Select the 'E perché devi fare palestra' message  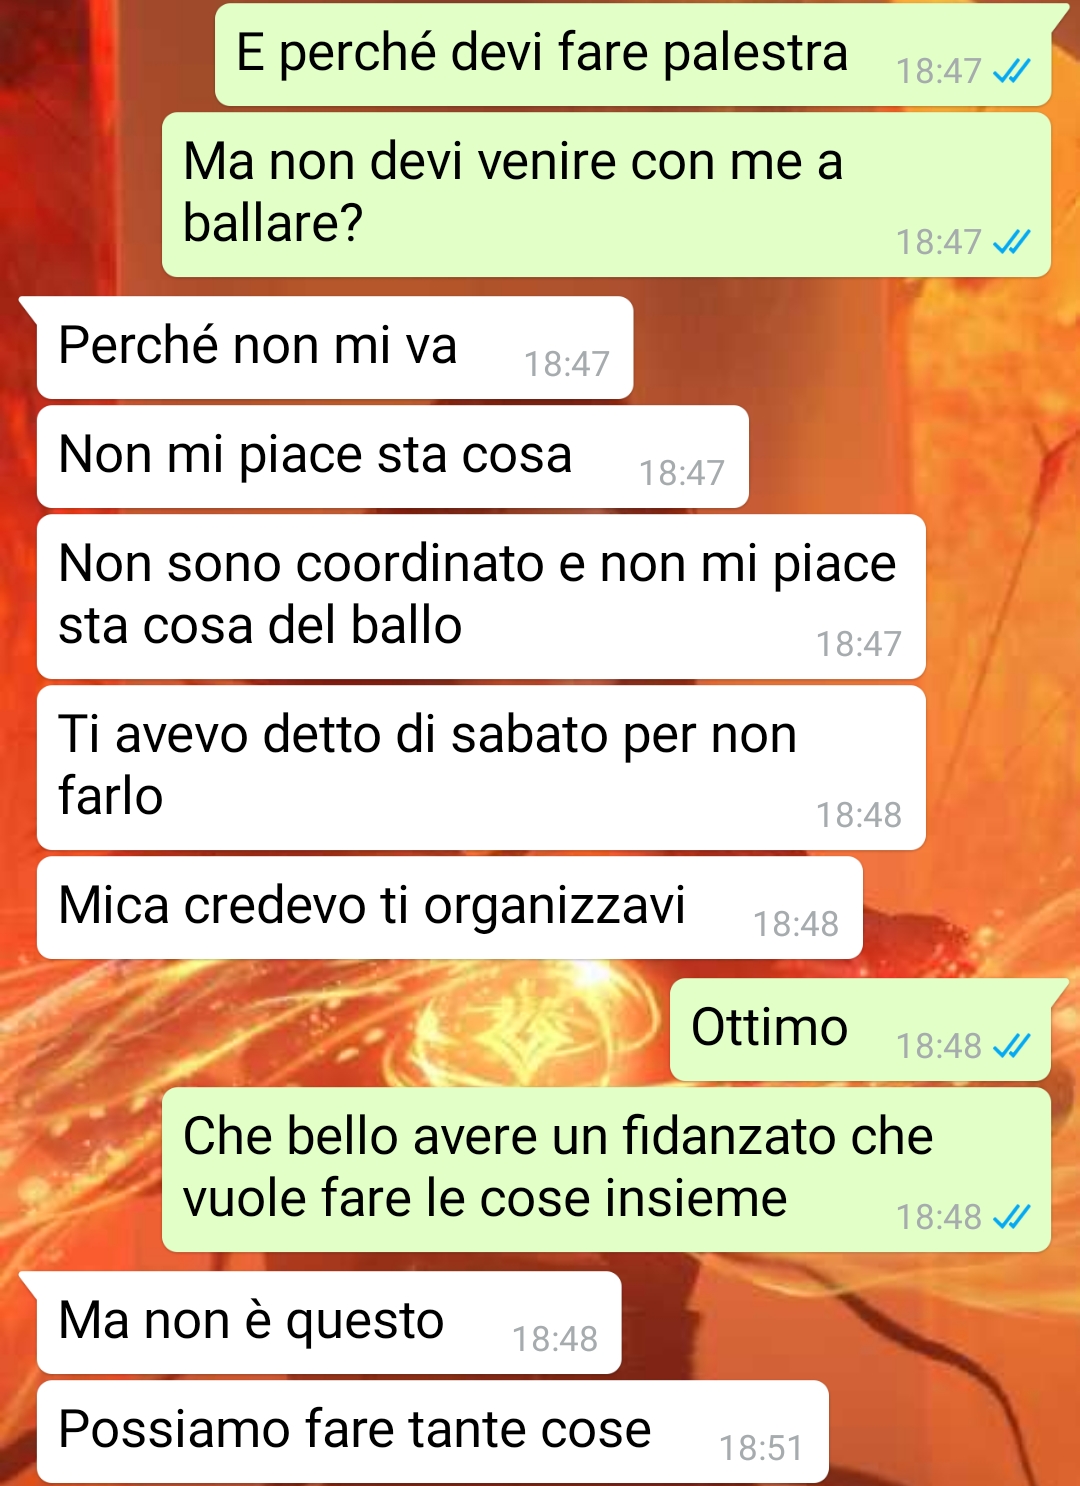coord(633,55)
